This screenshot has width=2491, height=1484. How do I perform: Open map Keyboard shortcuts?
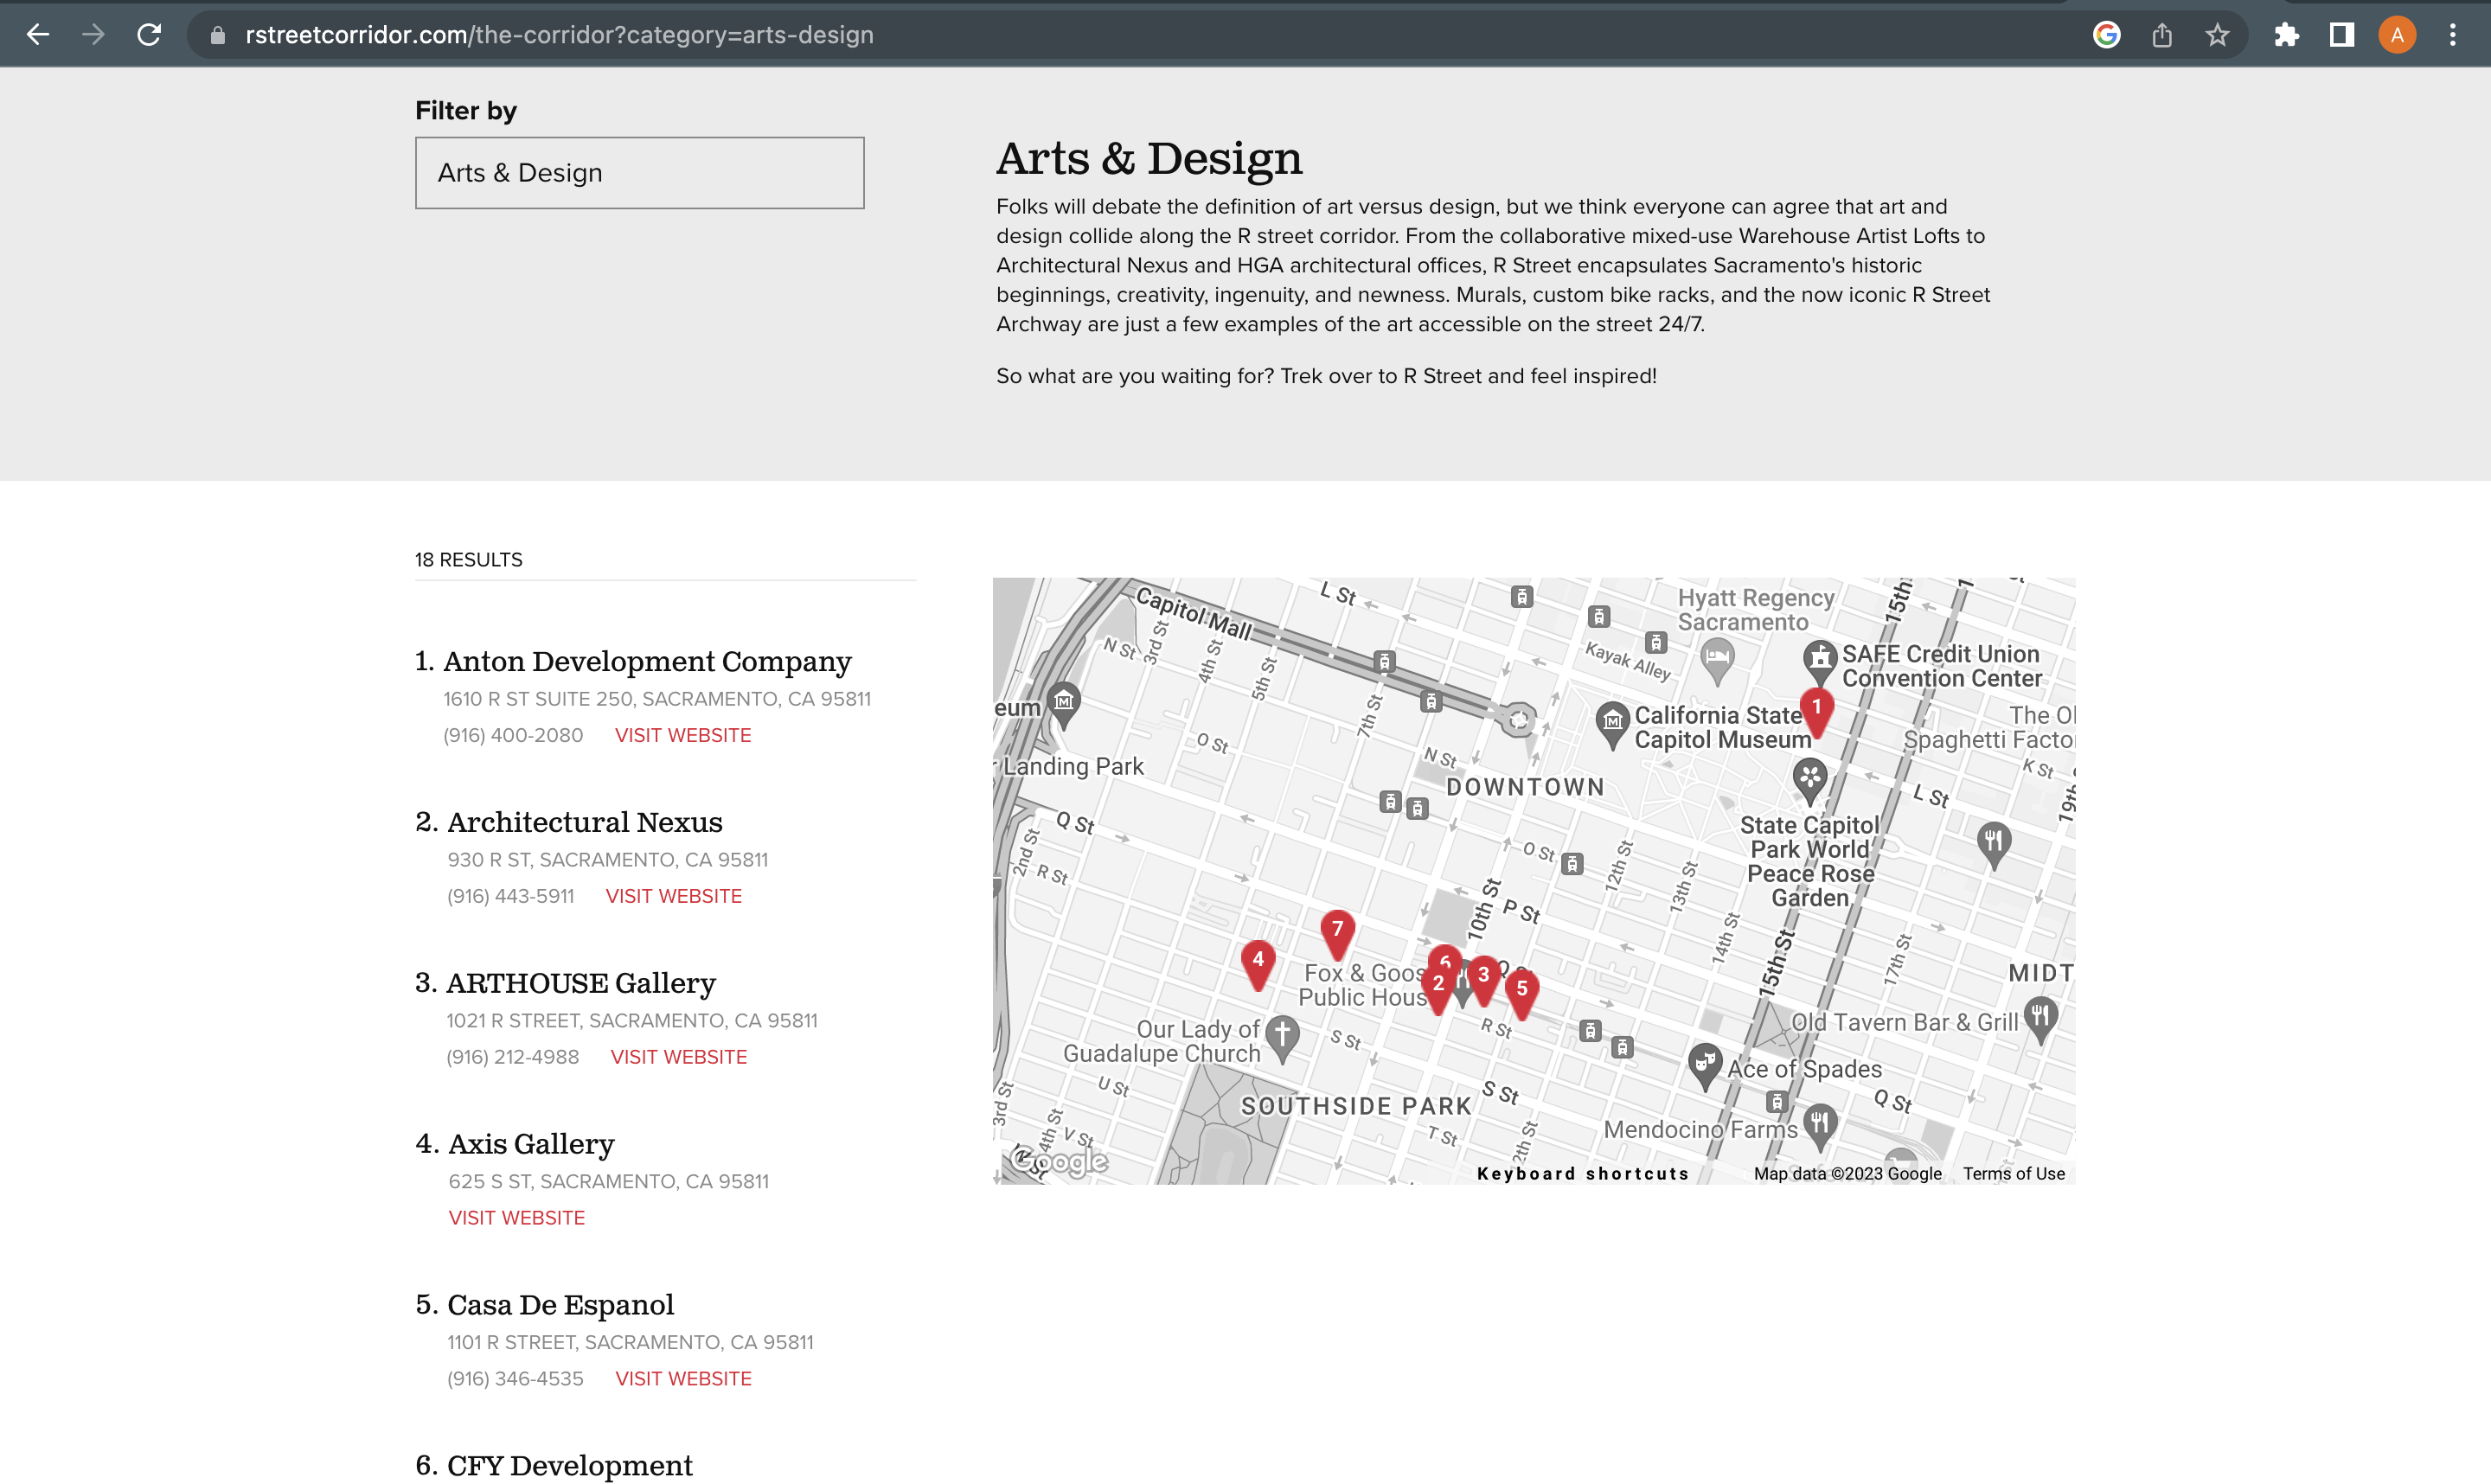coord(1583,1174)
